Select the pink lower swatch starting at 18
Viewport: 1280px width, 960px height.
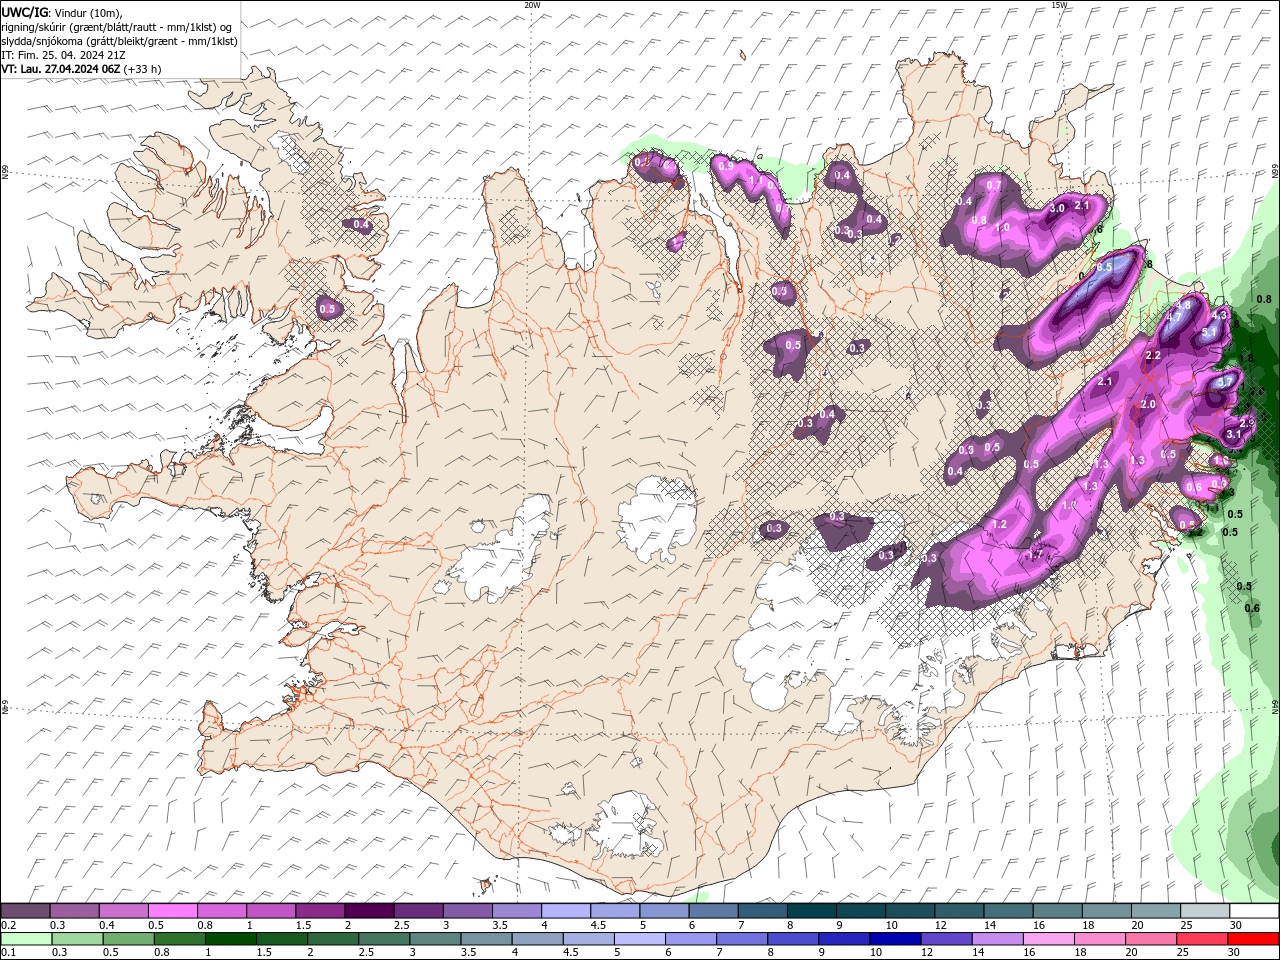click(x=1100, y=939)
